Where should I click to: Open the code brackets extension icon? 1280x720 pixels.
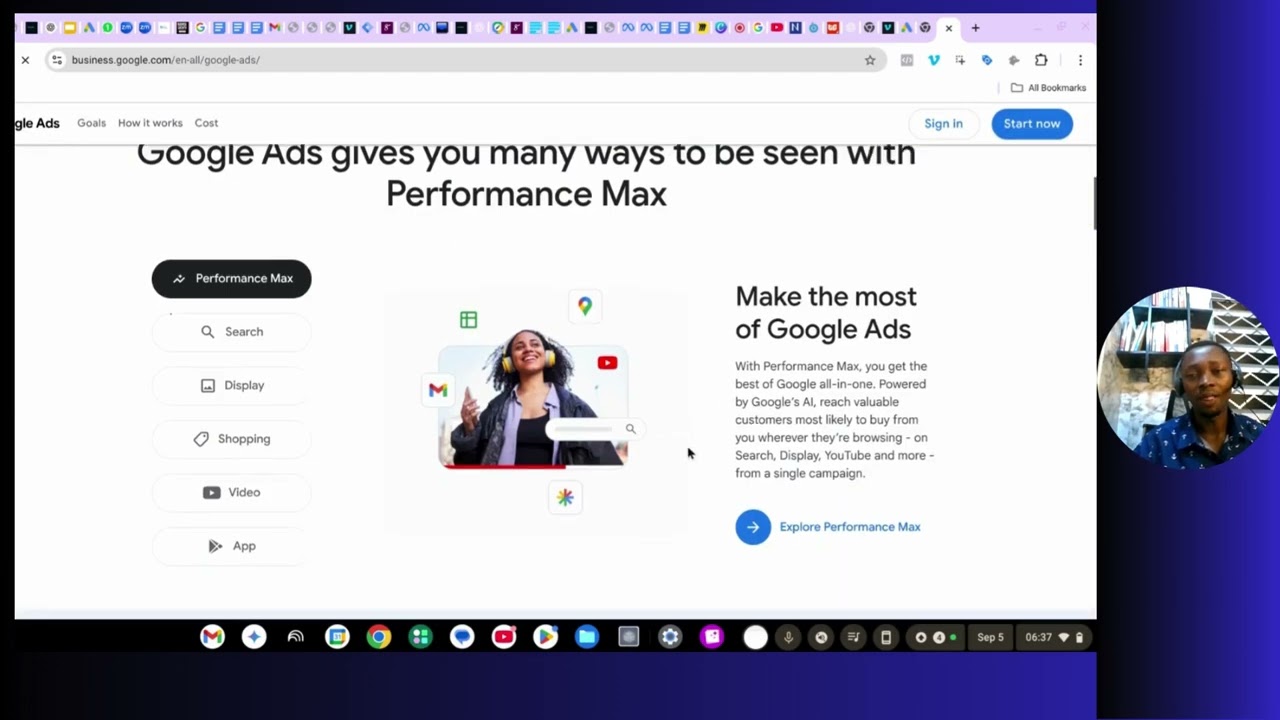tap(907, 60)
